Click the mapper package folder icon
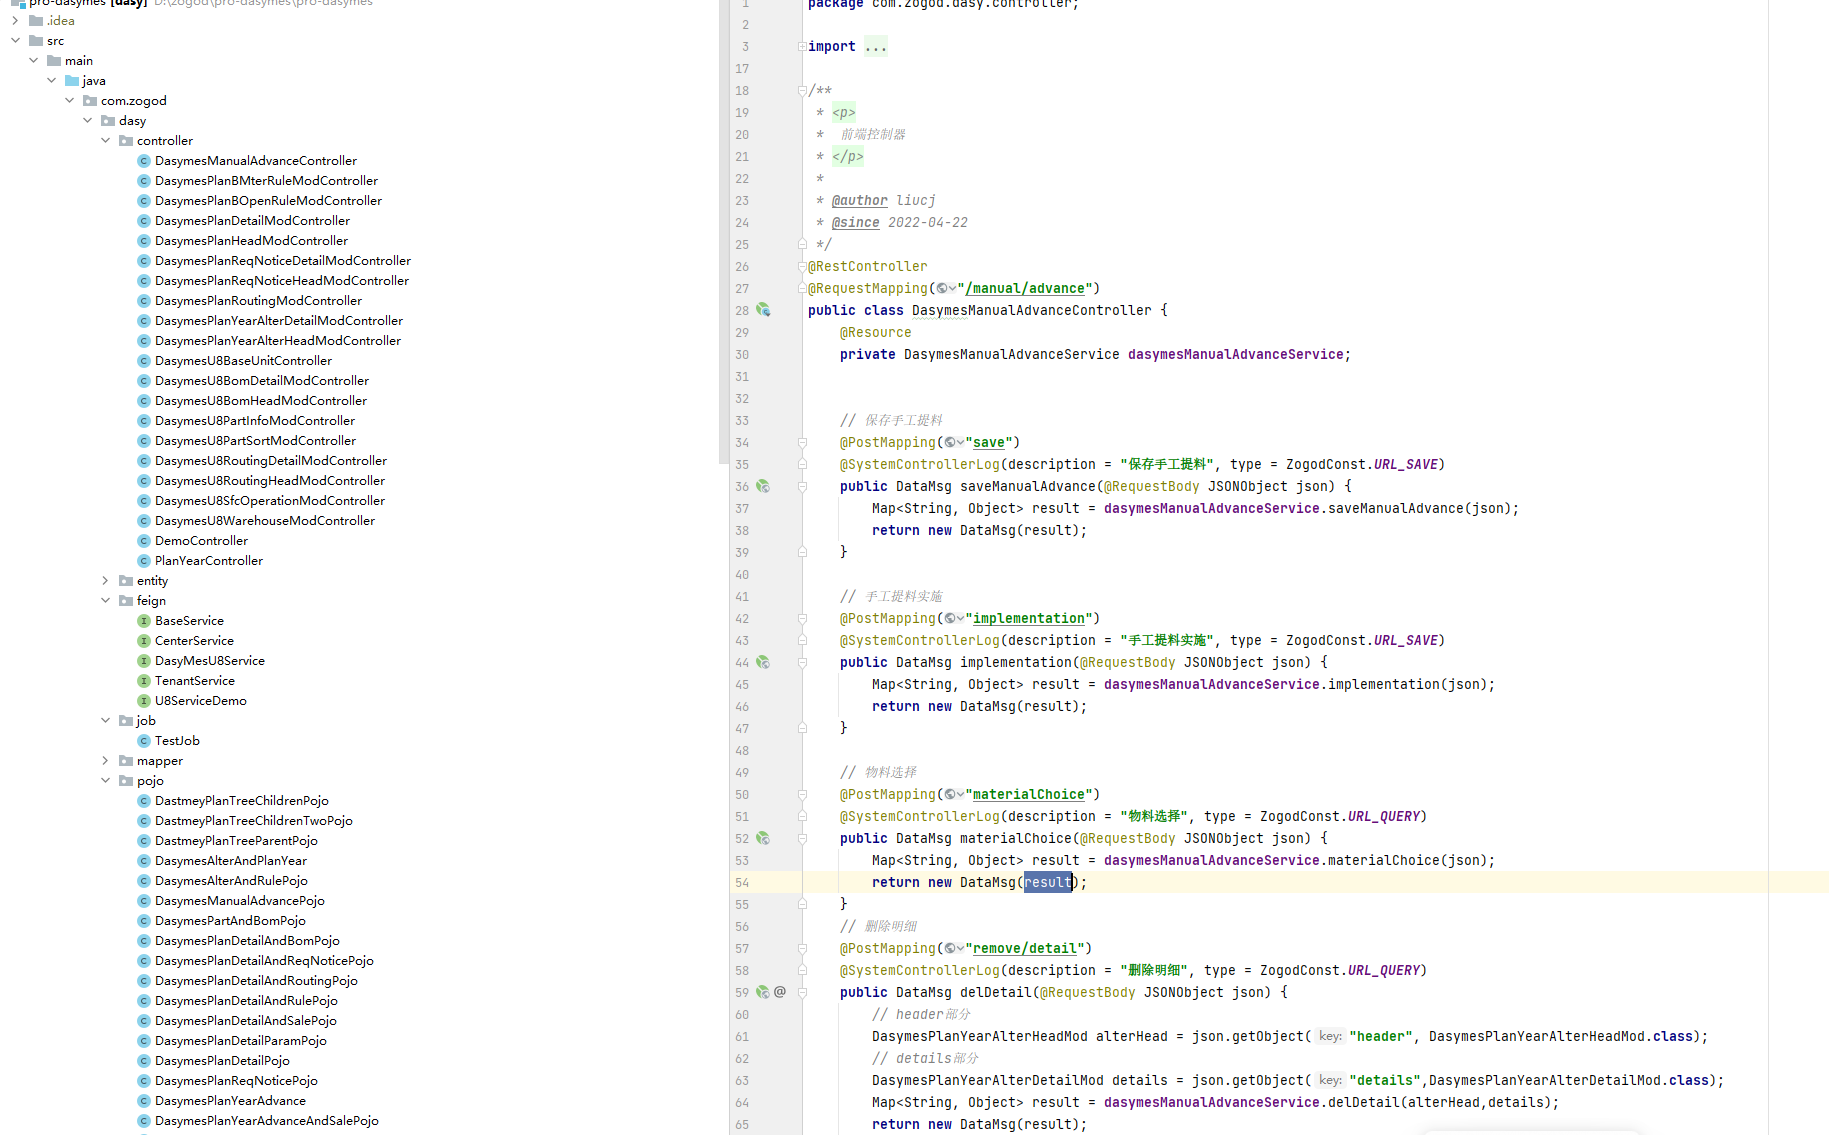 pyautogui.click(x=126, y=761)
